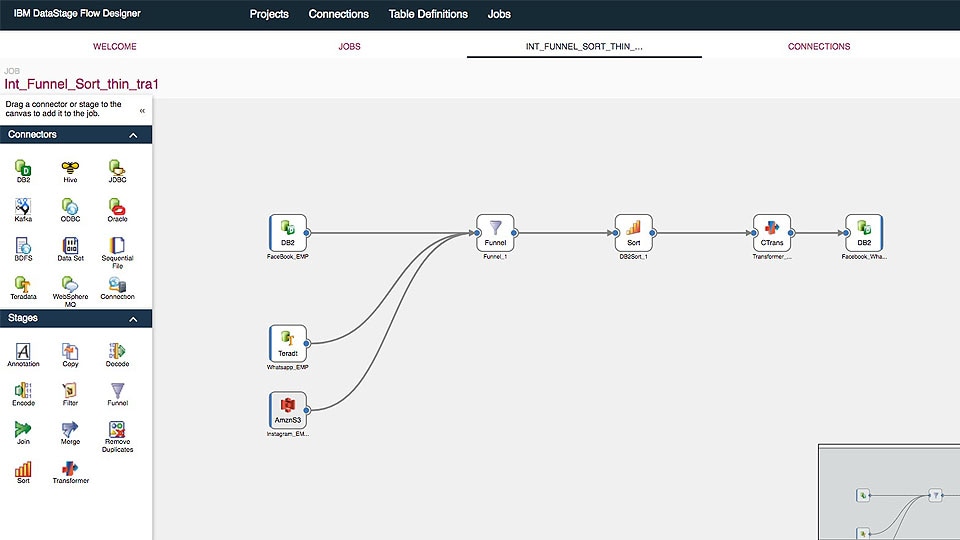This screenshot has width=960, height=540.
Task: Open the Table Definitions menu
Action: point(428,14)
